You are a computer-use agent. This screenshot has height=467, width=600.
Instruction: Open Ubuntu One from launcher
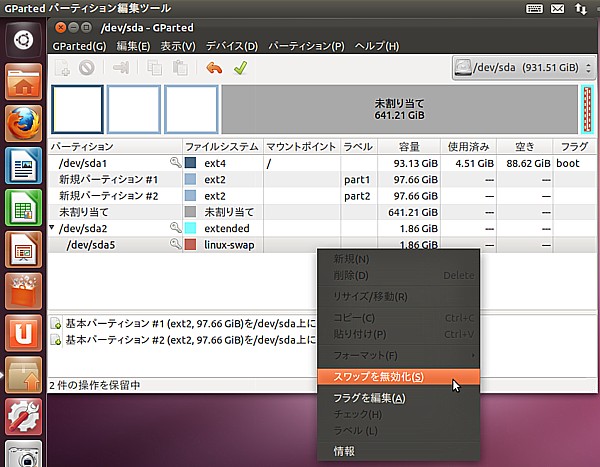pyautogui.click(x=23, y=333)
